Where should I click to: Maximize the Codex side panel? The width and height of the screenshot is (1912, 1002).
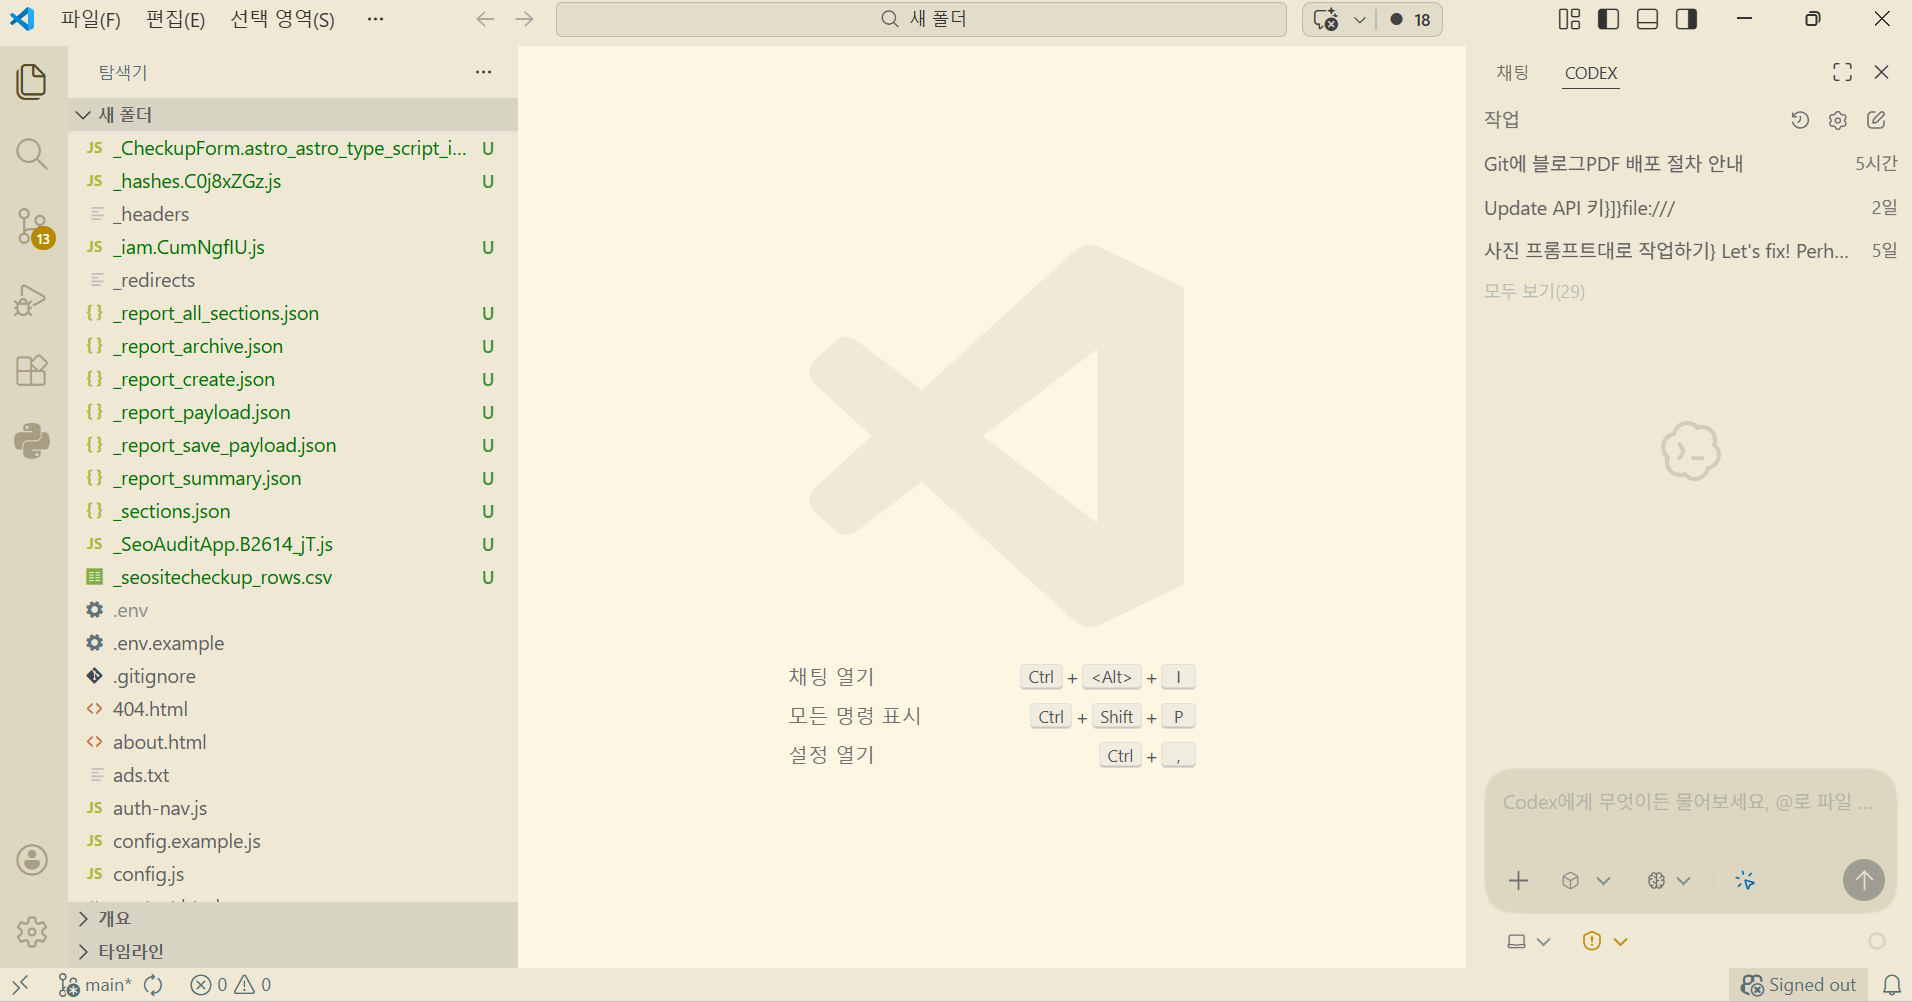1843,72
